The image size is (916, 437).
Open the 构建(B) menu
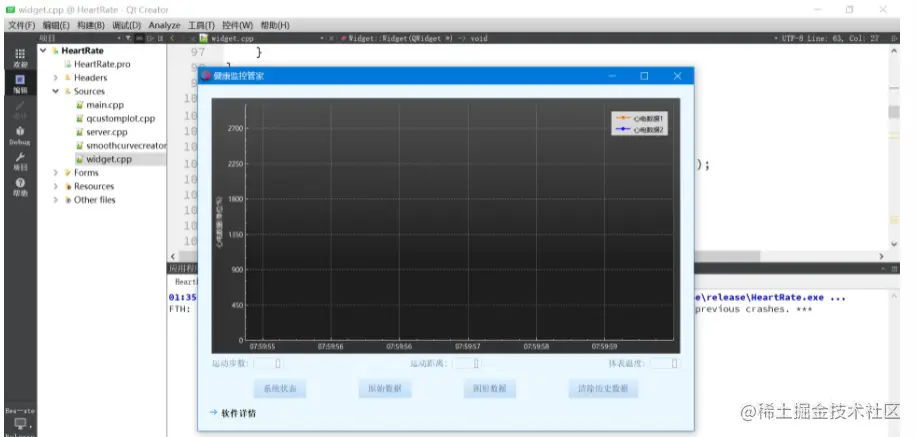click(91, 25)
